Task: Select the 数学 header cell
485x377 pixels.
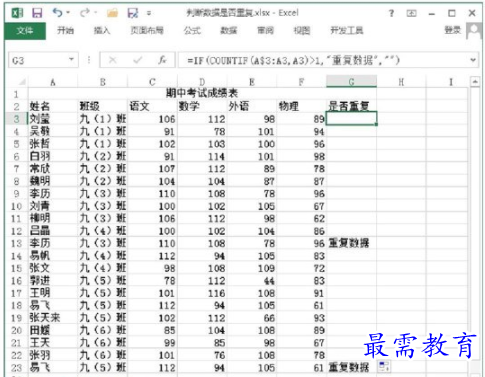Action: (x=202, y=106)
